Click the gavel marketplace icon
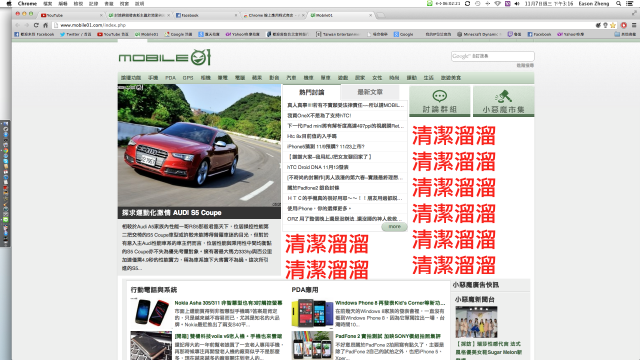The width and height of the screenshot is (640, 360). pos(503,96)
